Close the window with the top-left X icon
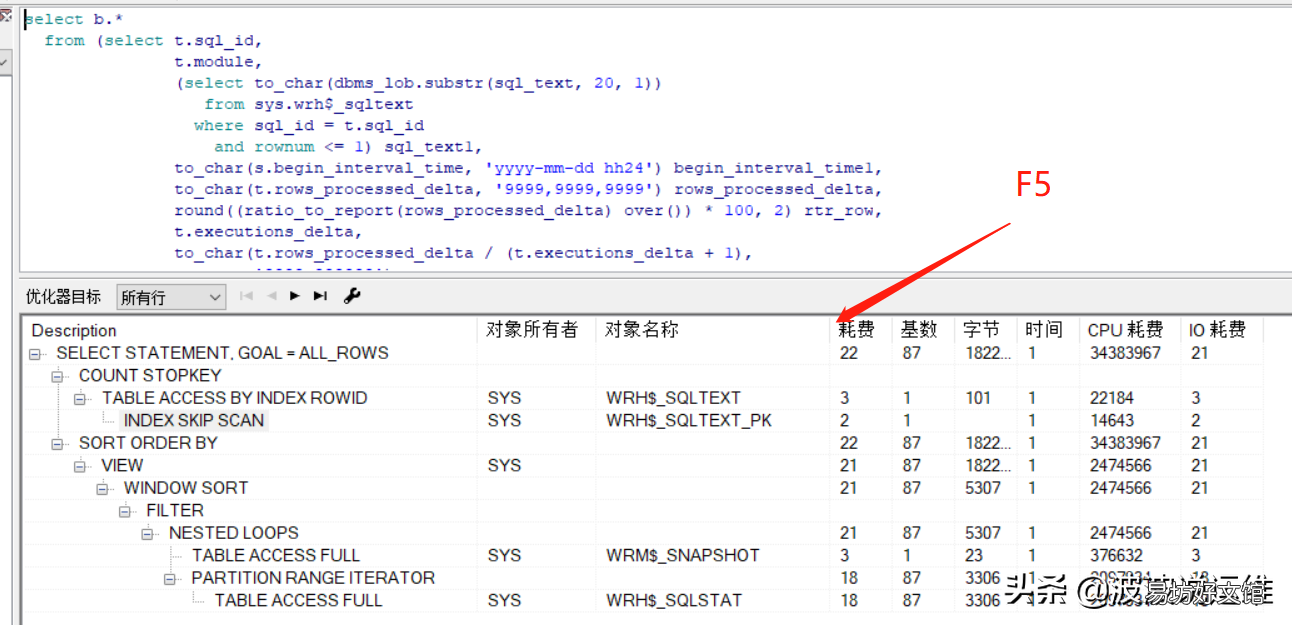The width and height of the screenshot is (1292, 625). click(x=6, y=15)
